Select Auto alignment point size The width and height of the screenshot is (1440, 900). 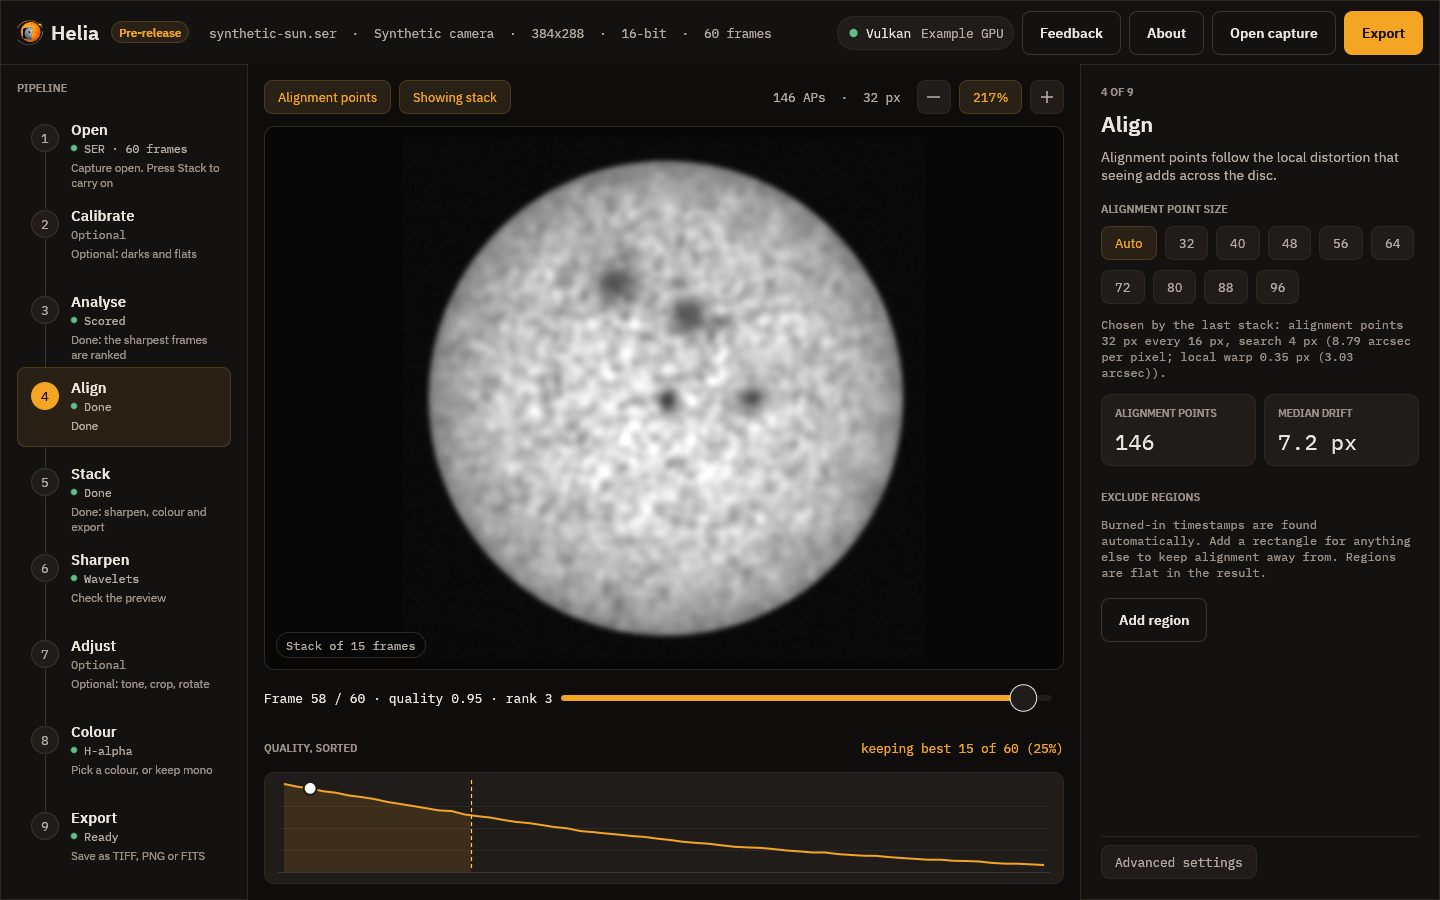(1128, 243)
